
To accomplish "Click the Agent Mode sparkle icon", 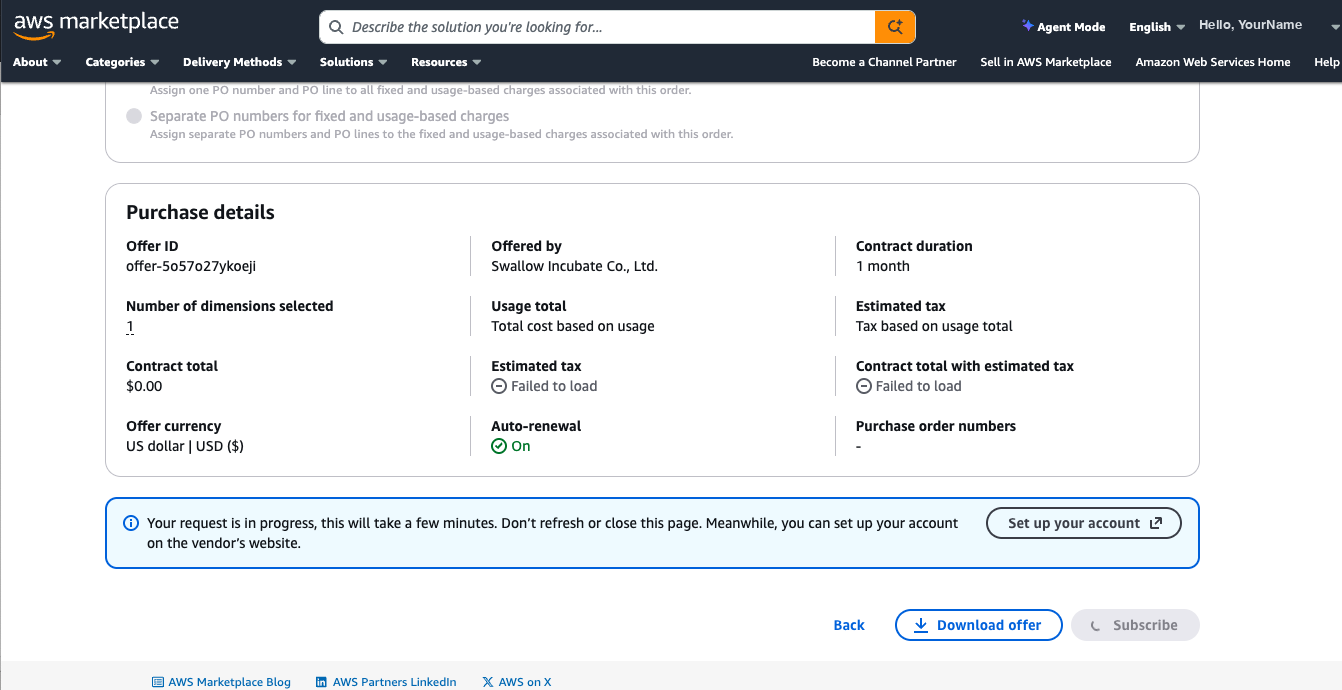I will point(1027,26).
